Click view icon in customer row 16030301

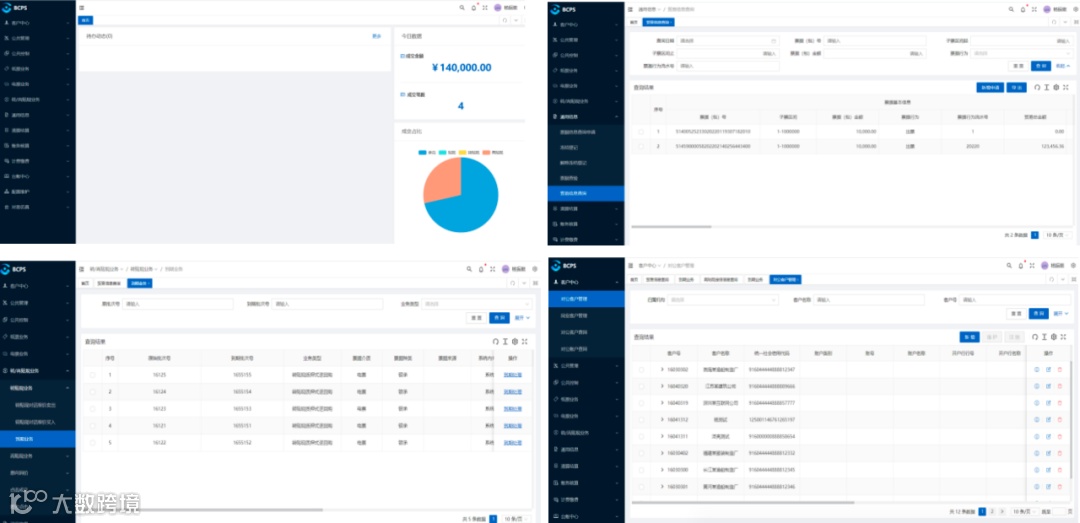(x=1037, y=486)
